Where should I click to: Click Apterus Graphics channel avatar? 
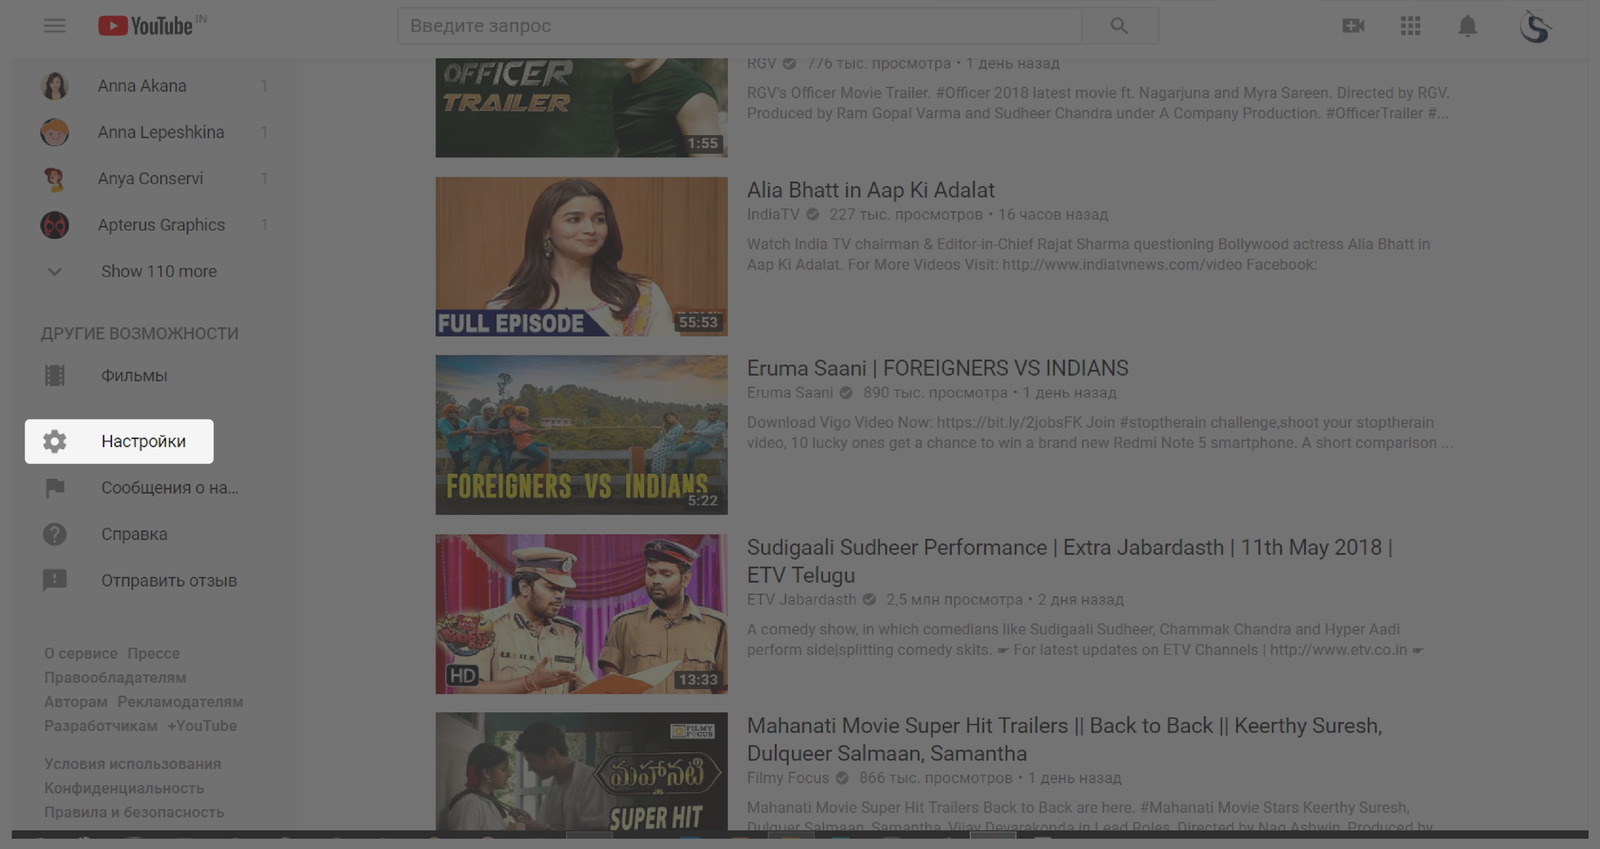[x=55, y=225]
